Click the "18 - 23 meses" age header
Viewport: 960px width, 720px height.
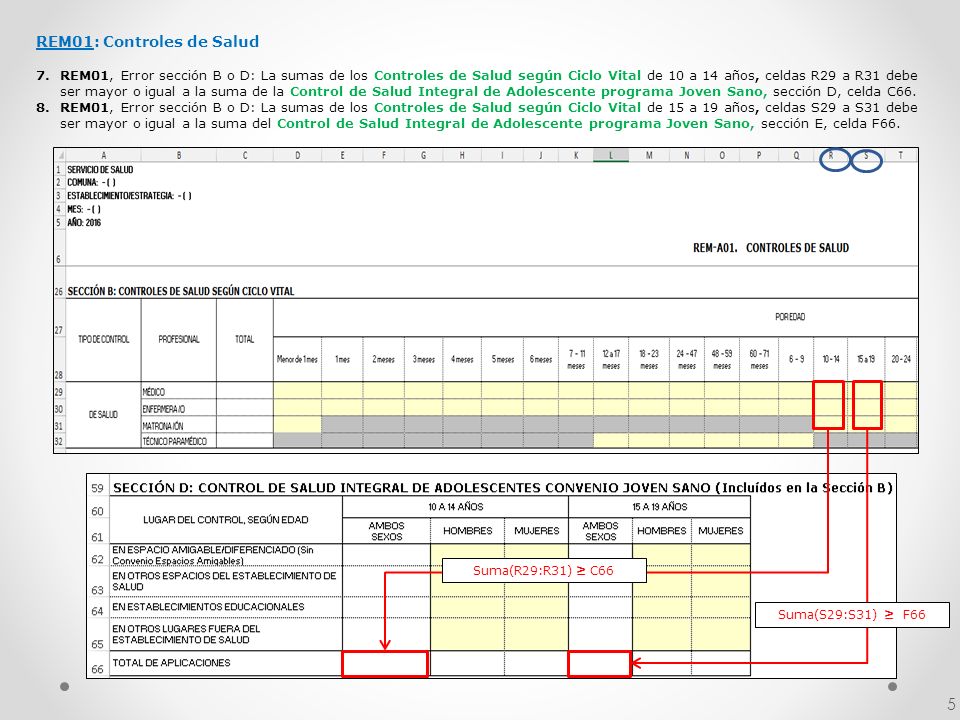click(x=649, y=359)
